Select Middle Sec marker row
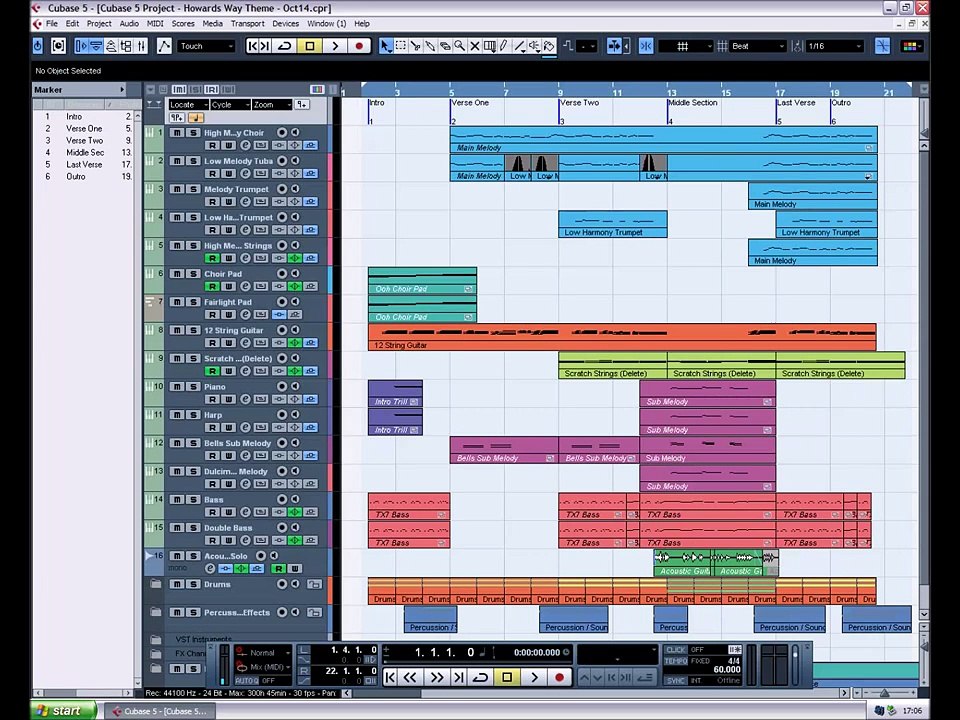Viewport: 960px width, 720px height. click(x=84, y=152)
